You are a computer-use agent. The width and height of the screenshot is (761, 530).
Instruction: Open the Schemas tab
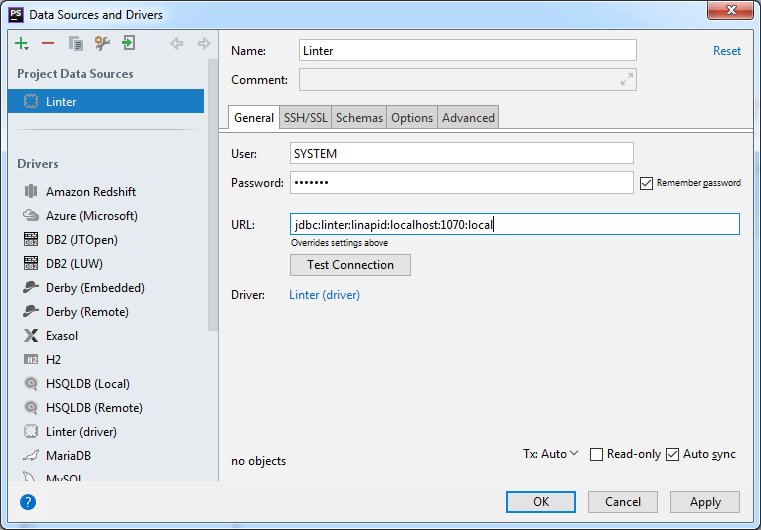point(359,117)
